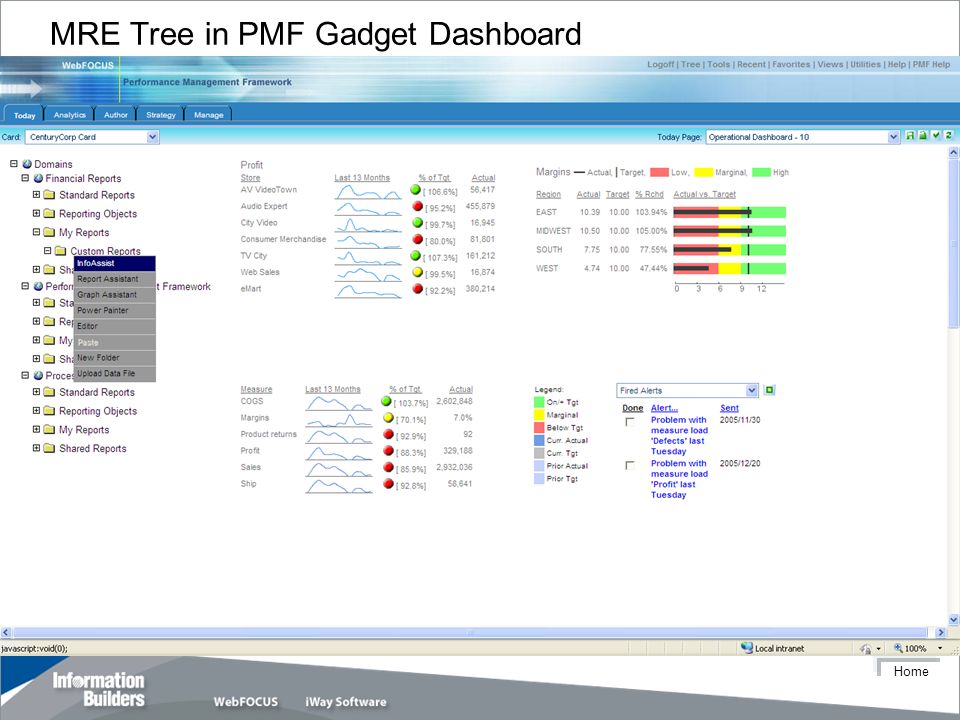Screen dimensions: 960x720
Task: Click the green save icon beside Today Page
Action: 910,136
